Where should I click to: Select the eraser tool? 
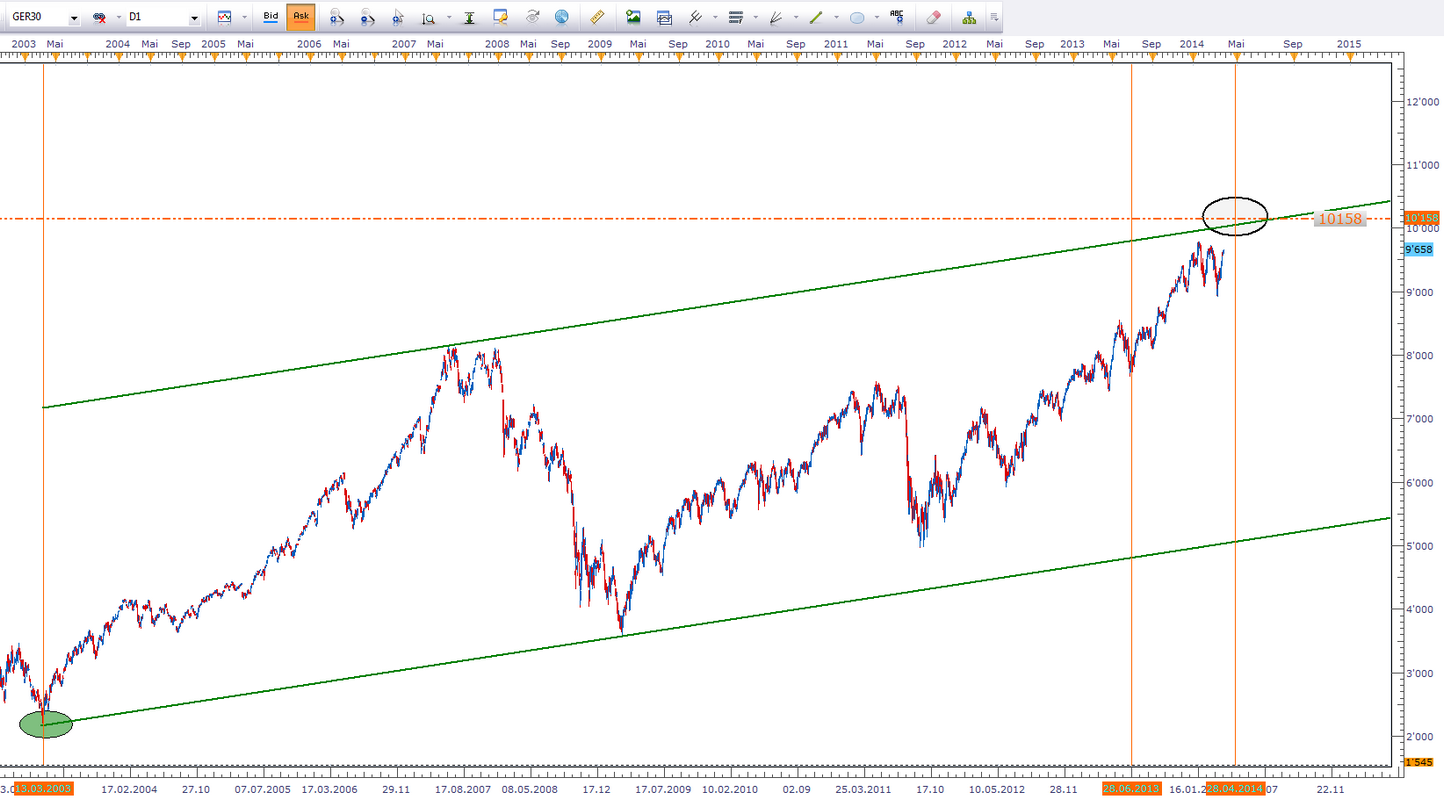(933, 17)
